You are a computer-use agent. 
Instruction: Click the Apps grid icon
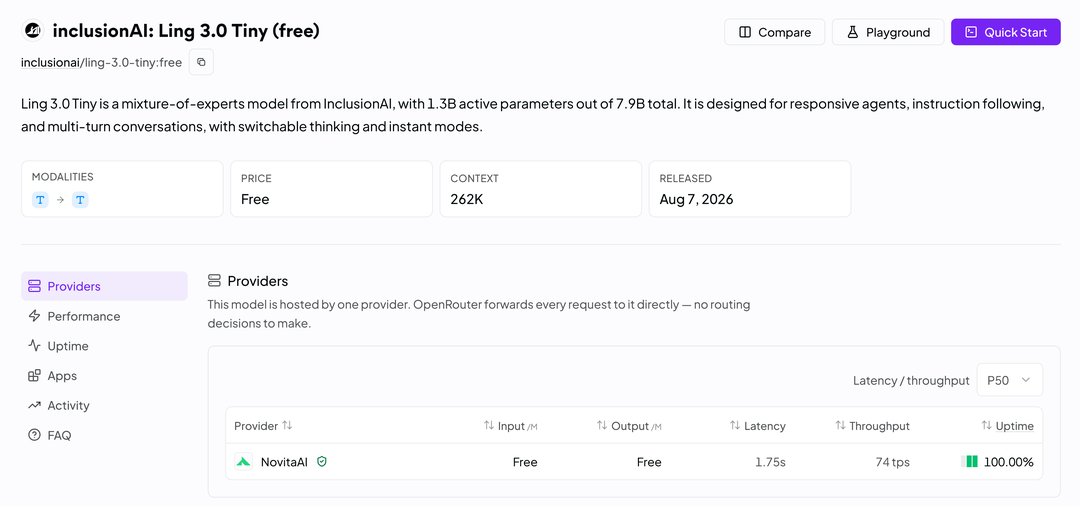click(34, 376)
